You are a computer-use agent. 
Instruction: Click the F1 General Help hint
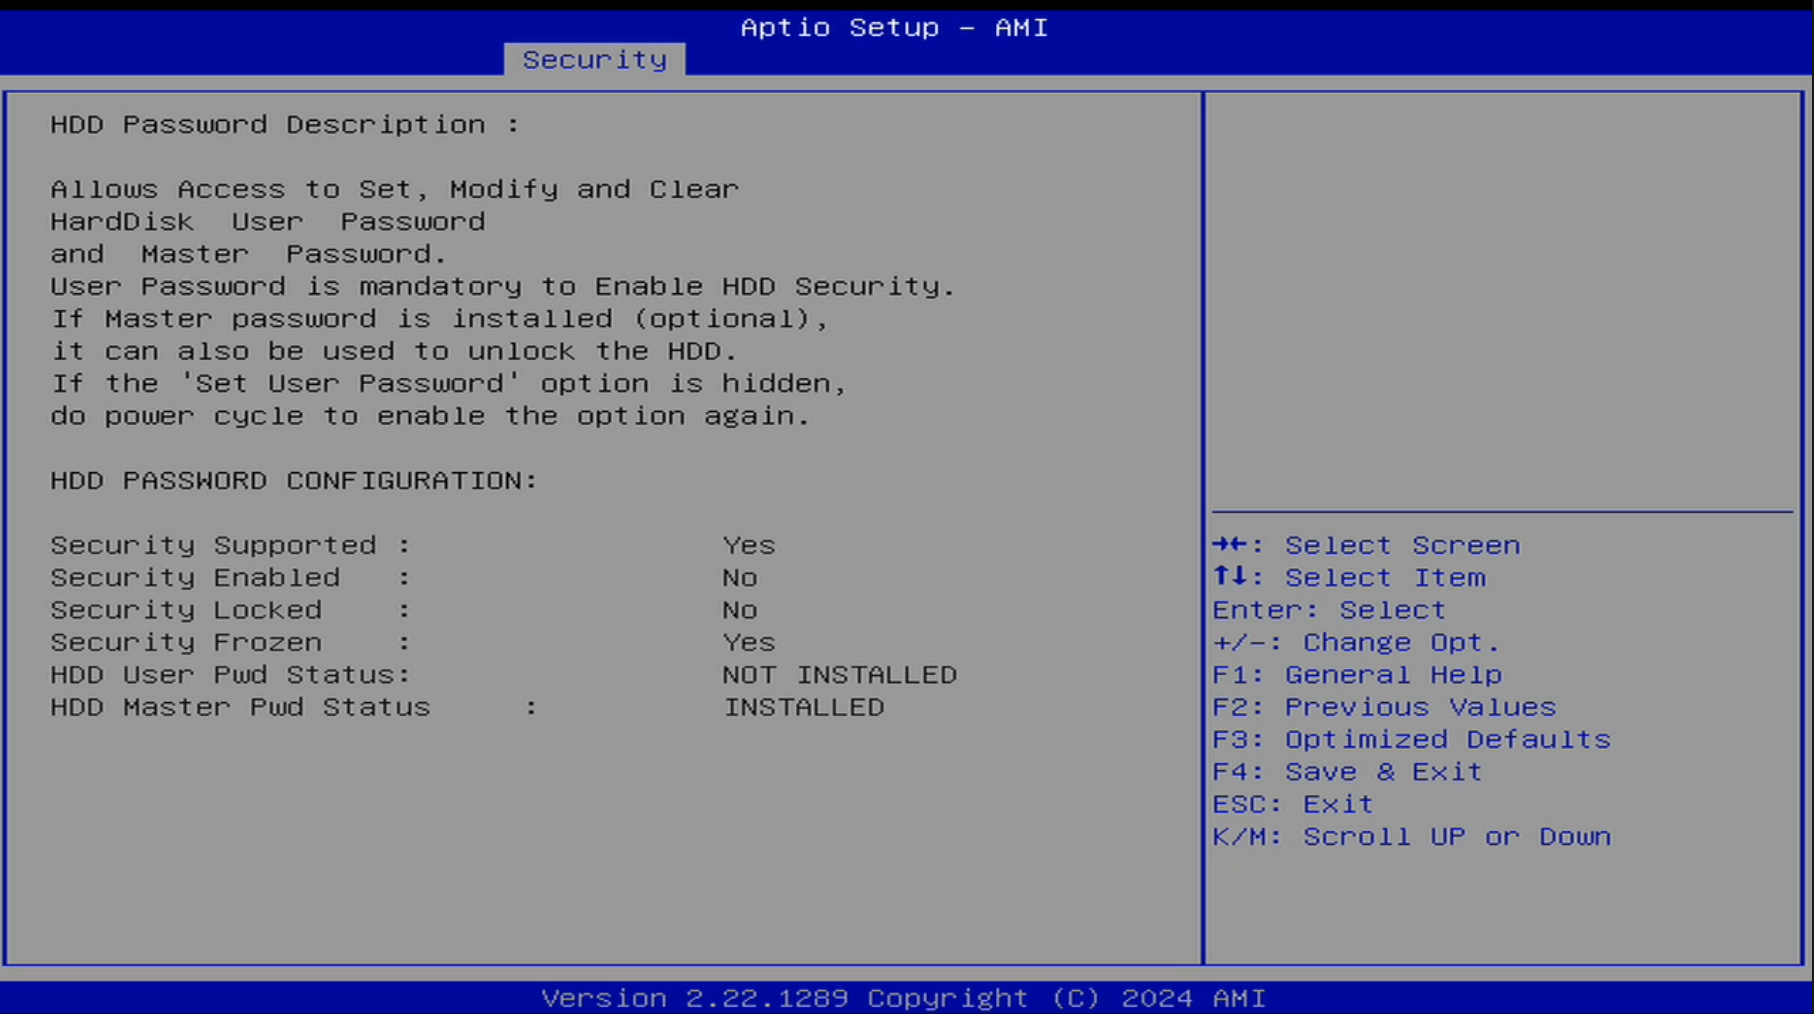(x=1356, y=675)
